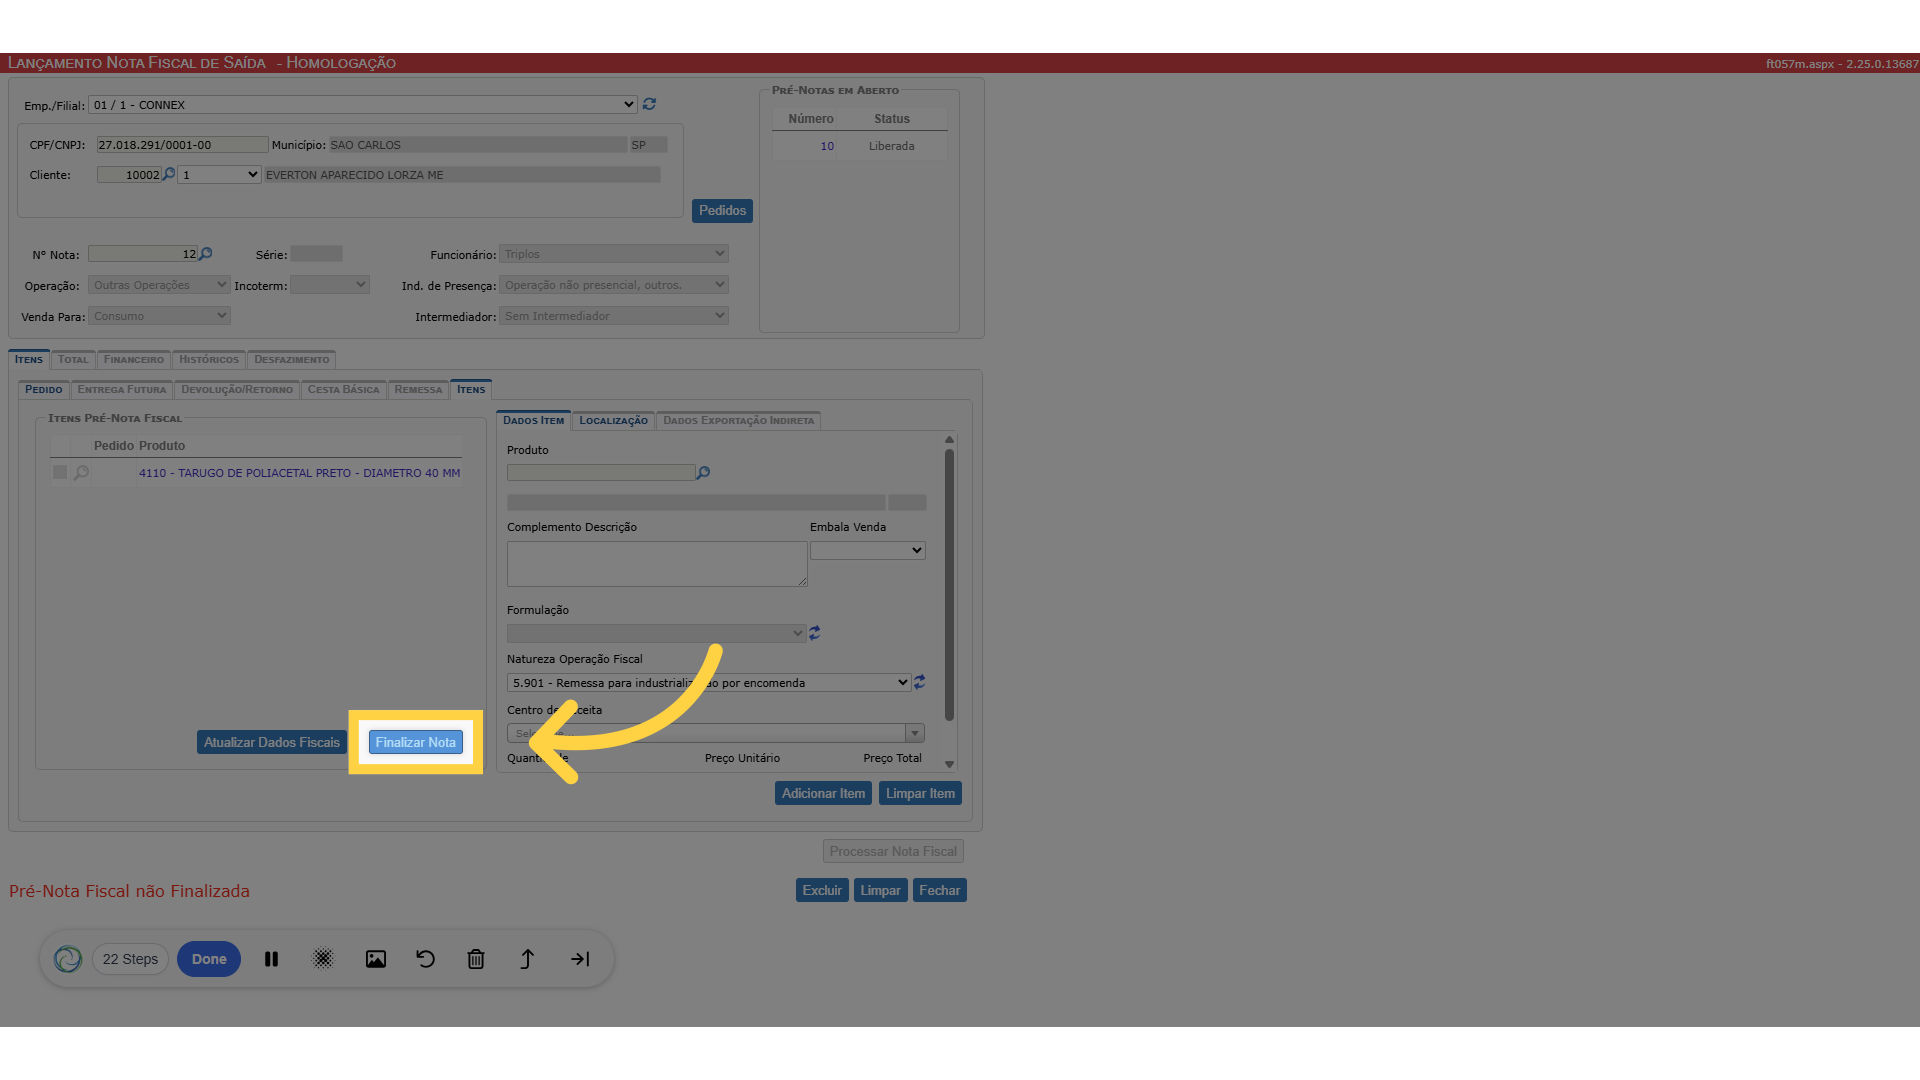Image resolution: width=1920 pixels, height=1080 pixels.
Task: Click scrollbar down arrow in Dados Item
Action: tap(949, 764)
